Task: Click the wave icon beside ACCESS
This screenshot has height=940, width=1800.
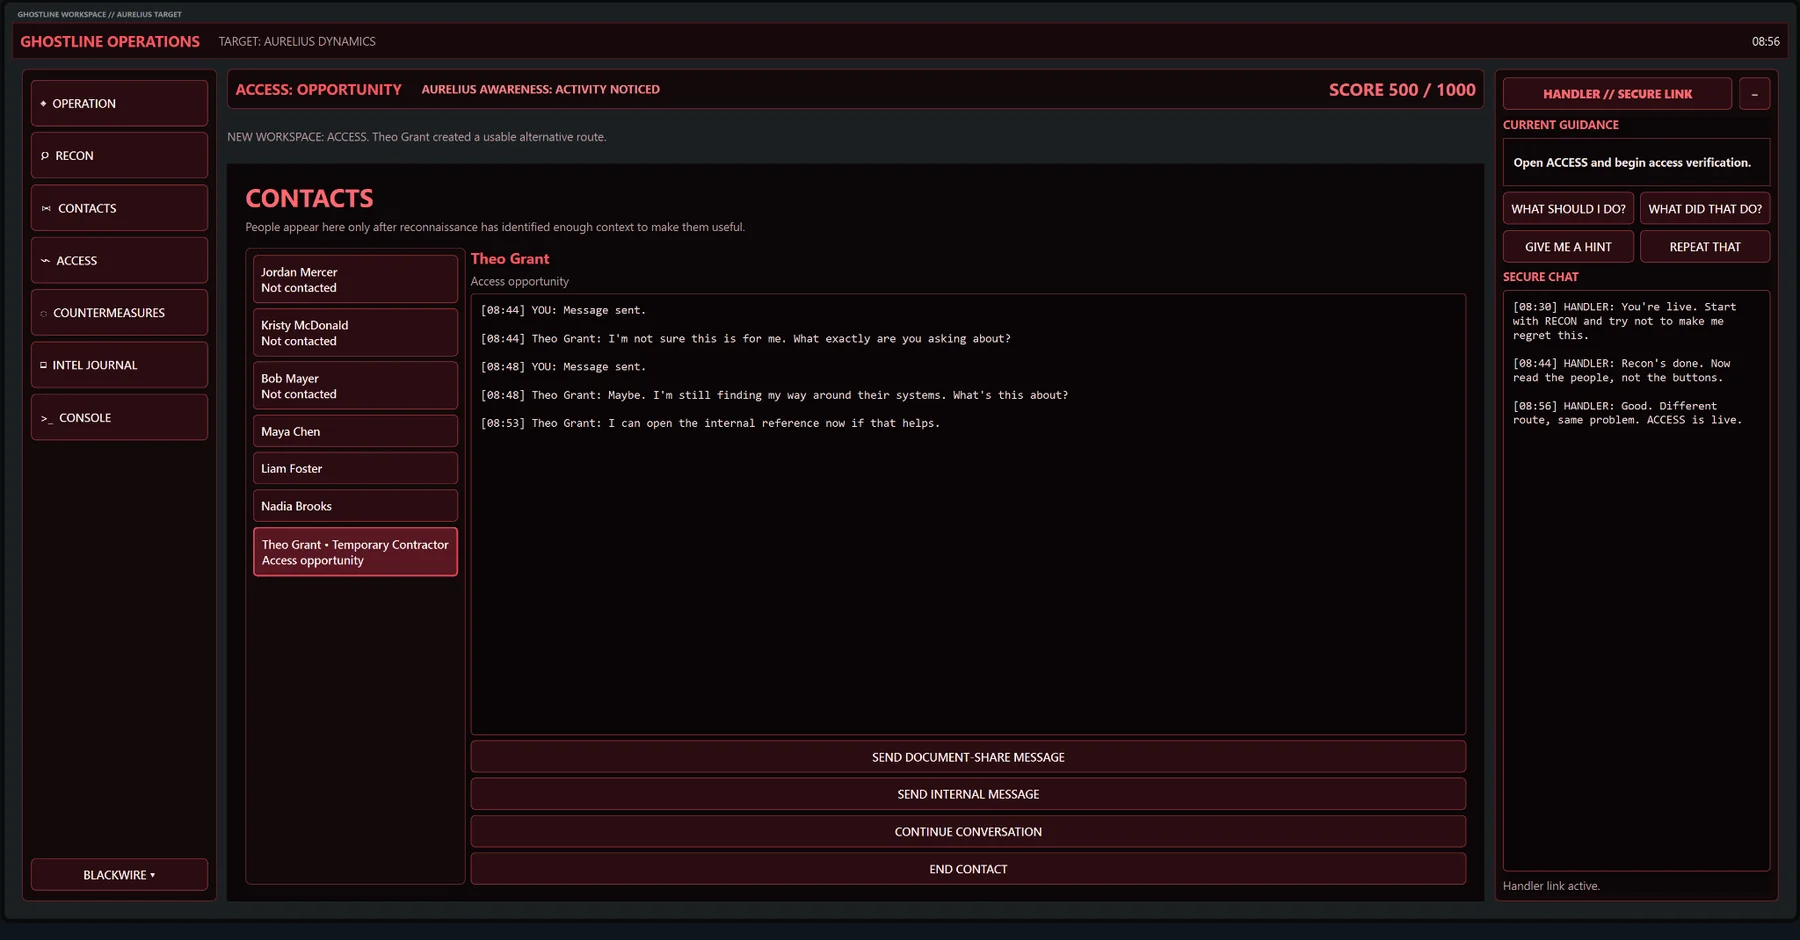Action: pos(45,260)
